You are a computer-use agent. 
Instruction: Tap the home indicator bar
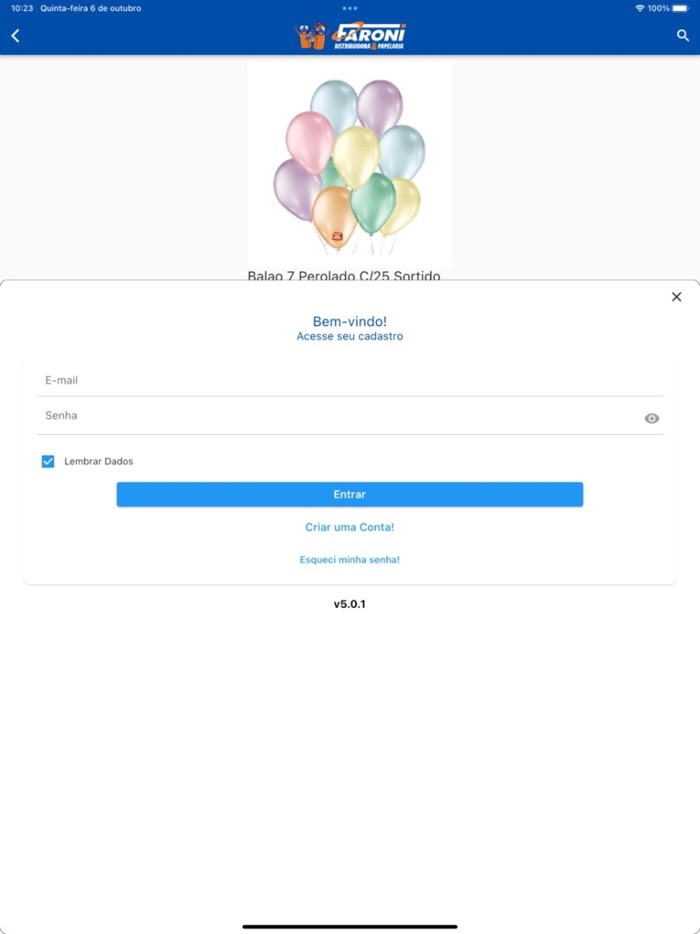point(350,926)
